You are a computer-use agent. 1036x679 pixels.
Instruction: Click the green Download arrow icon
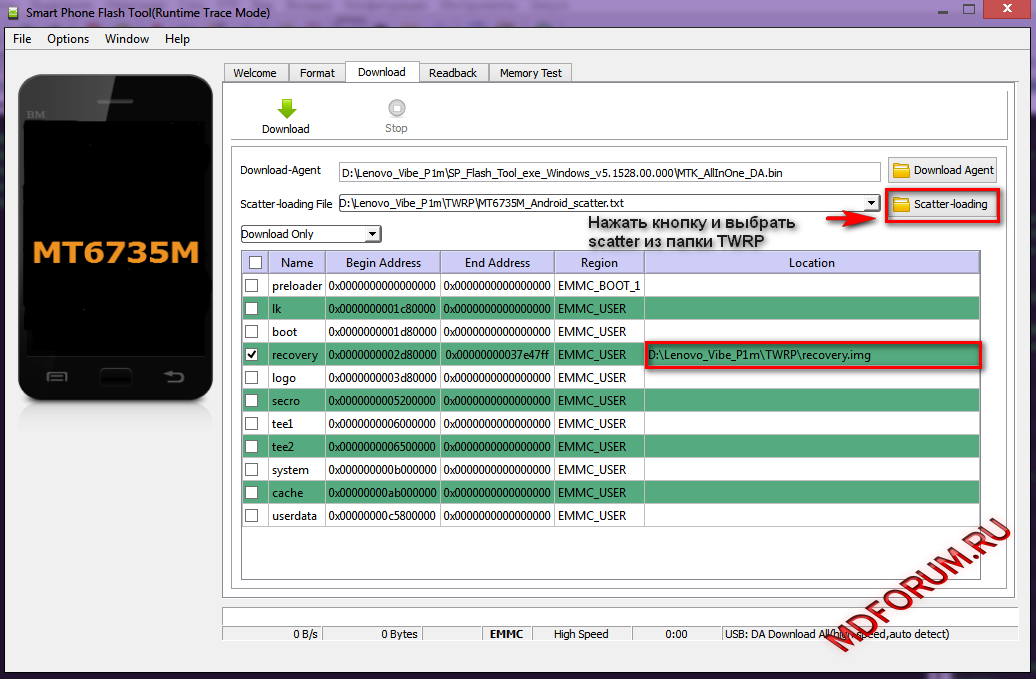(x=285, y=108)
